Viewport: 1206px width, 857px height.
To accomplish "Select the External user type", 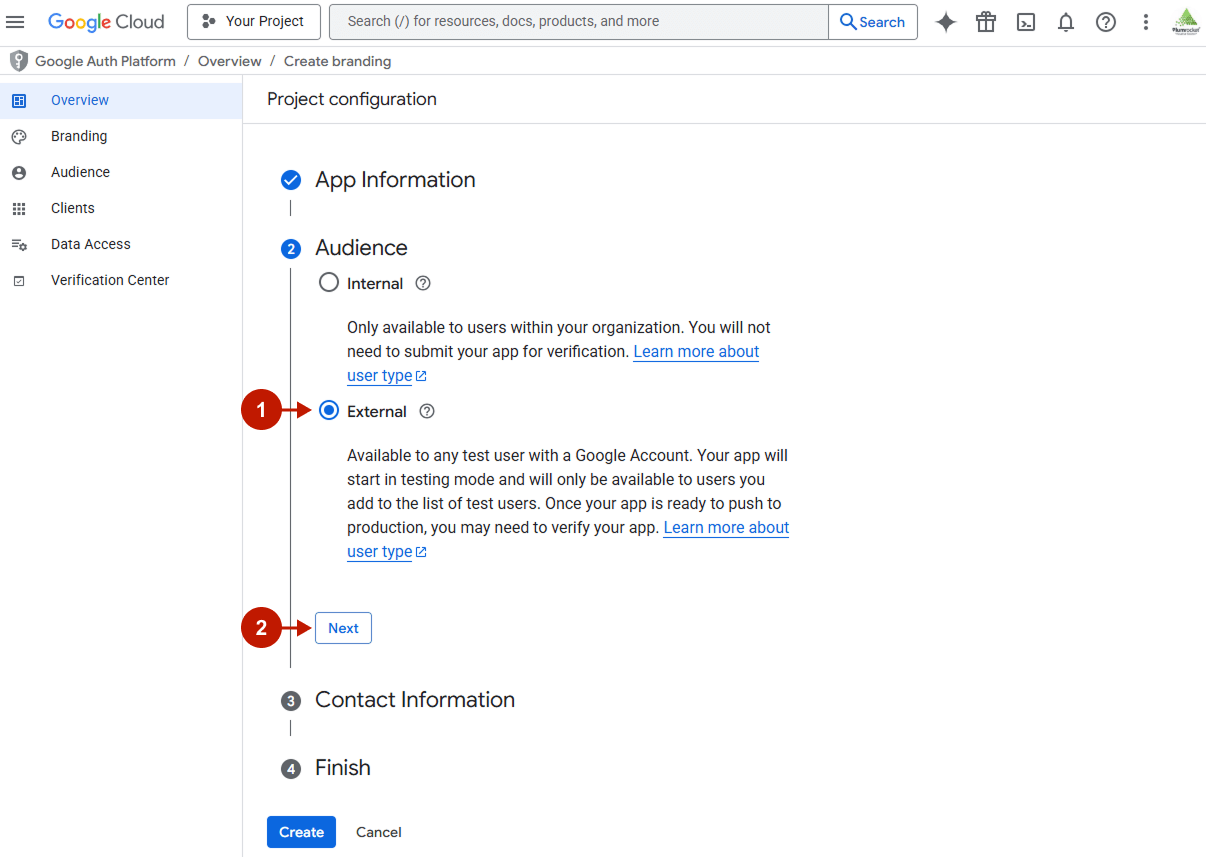I will [x=329, y=410].
